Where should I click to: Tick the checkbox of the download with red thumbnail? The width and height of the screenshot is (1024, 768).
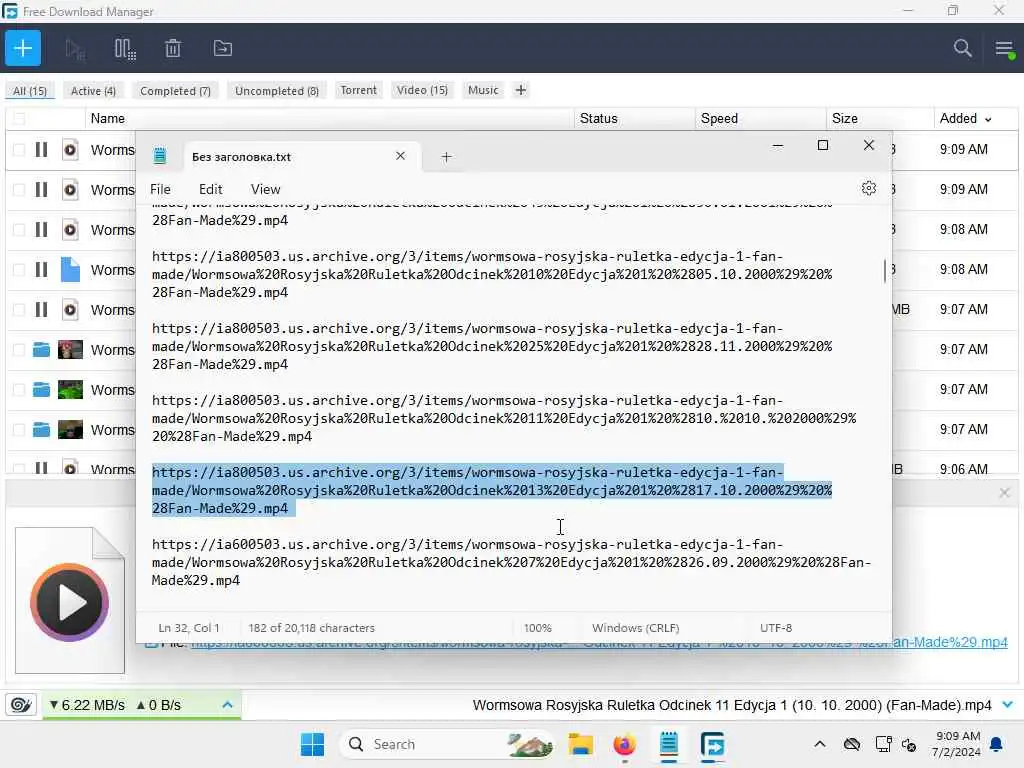[20, 349]
